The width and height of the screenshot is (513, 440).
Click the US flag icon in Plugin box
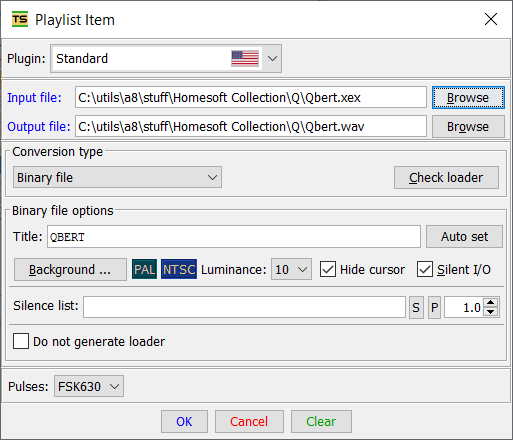click(245, 59)
